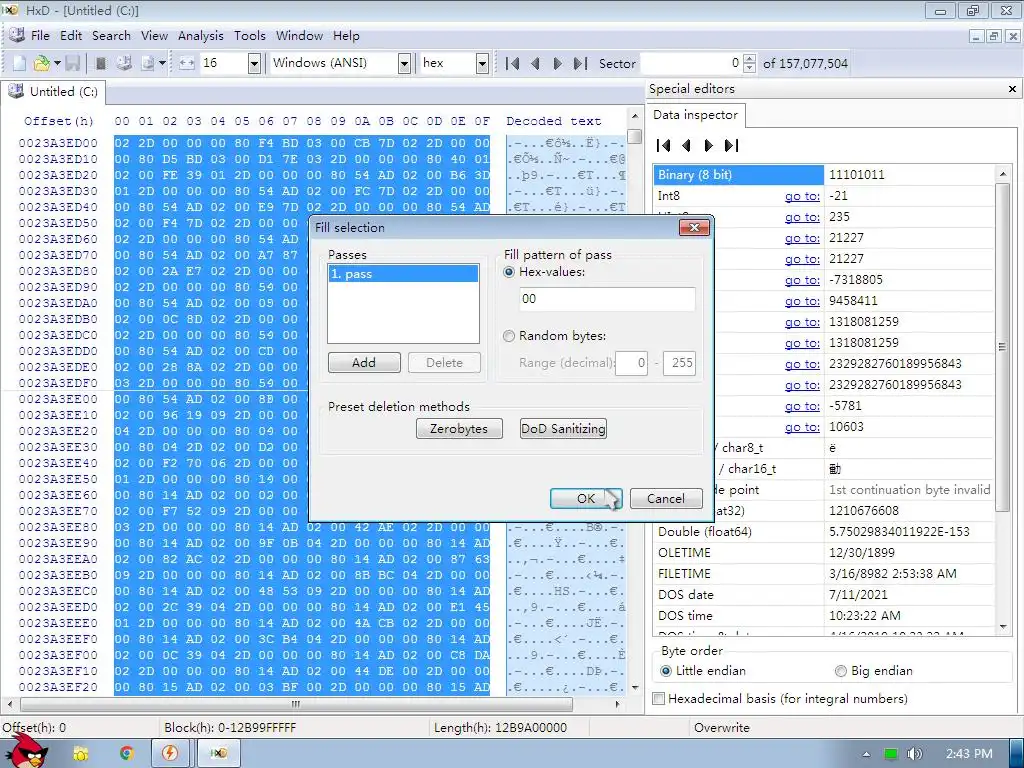Screen dimensions: 1024x768
Task: Go to last sector toolbar arrow
Action: (580, 63)
